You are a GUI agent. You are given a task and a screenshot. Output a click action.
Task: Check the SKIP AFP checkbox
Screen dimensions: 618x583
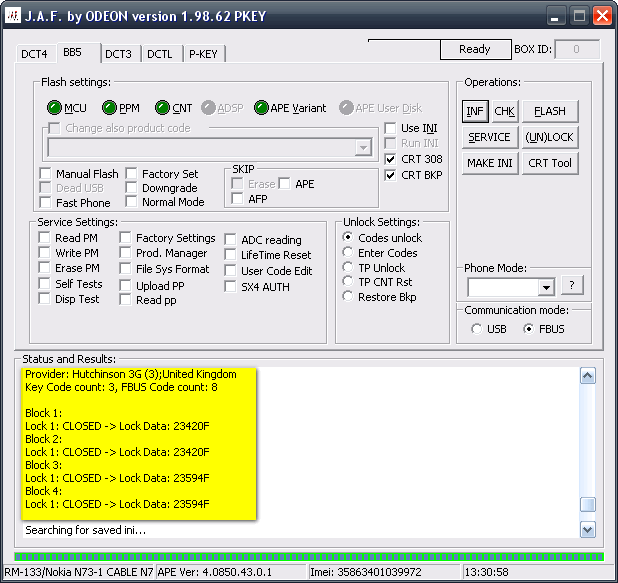pos(238,199)
